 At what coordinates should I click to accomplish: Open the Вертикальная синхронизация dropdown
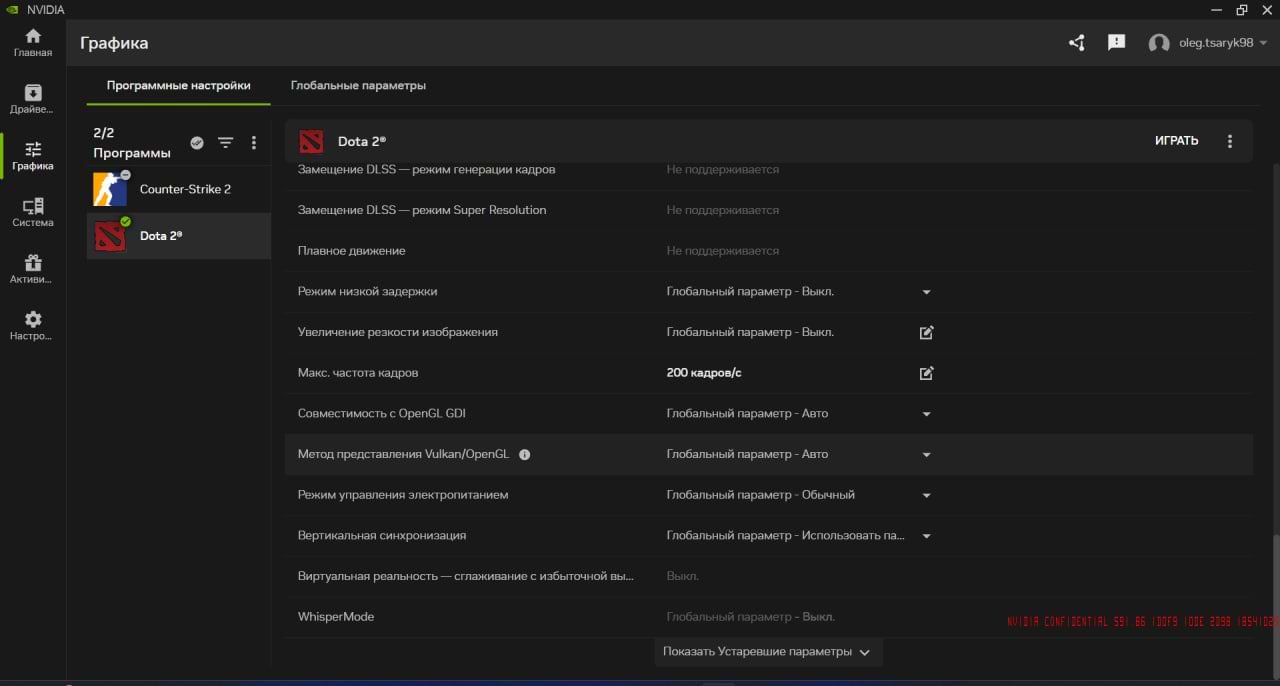pos(926,536)
